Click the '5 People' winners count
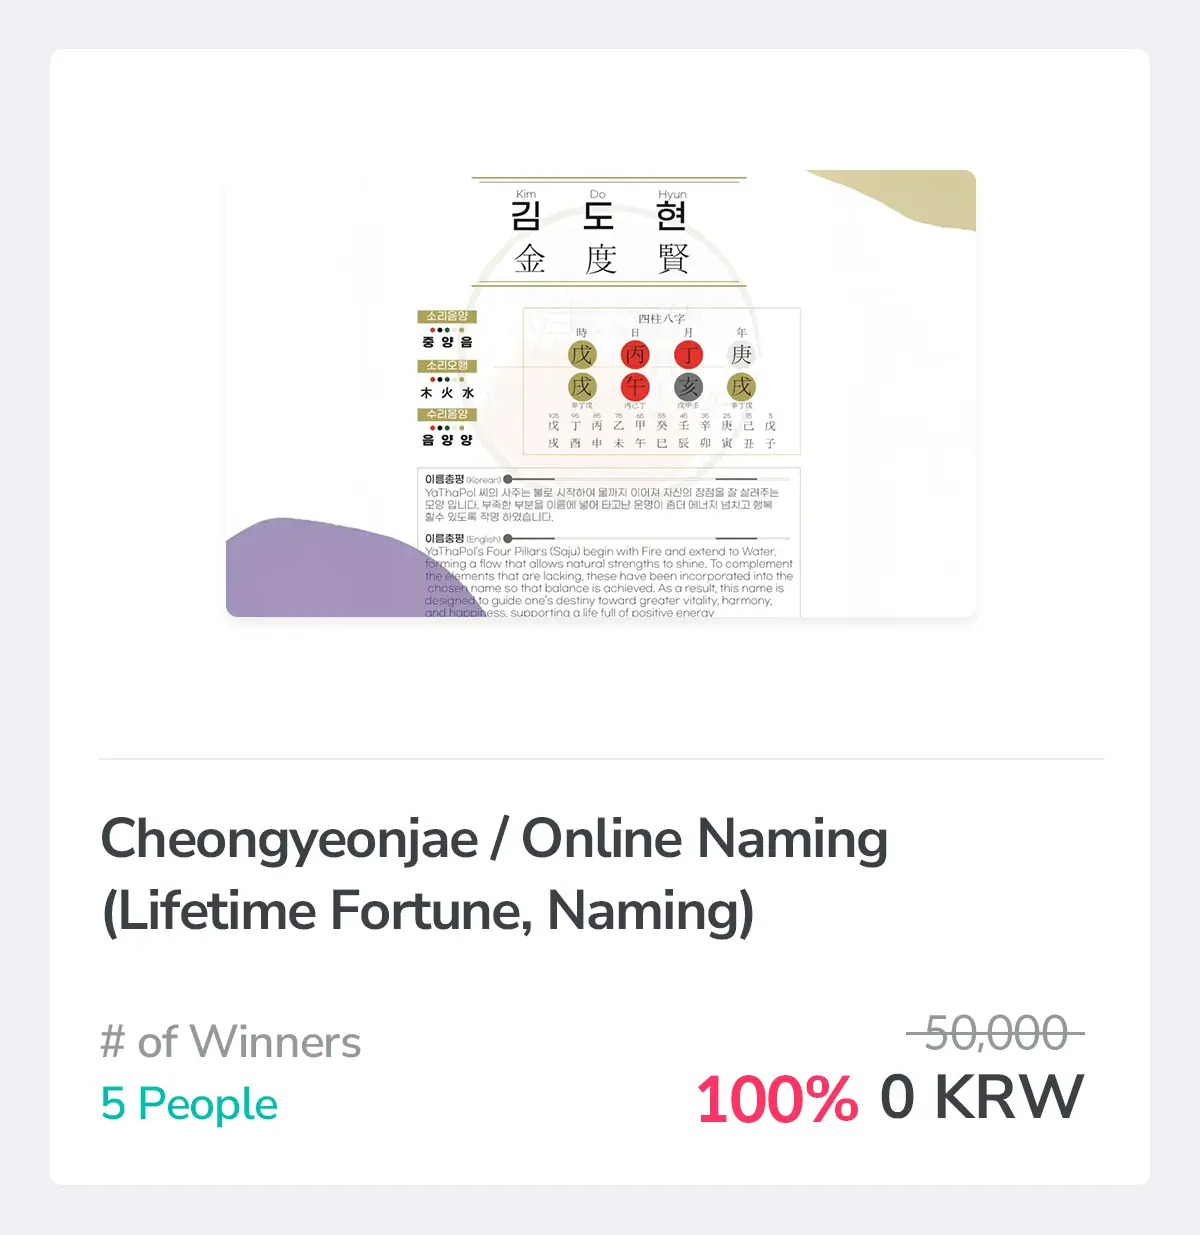The image size is (1200, 1235). pyautogui.click(x=189, y=1104)
